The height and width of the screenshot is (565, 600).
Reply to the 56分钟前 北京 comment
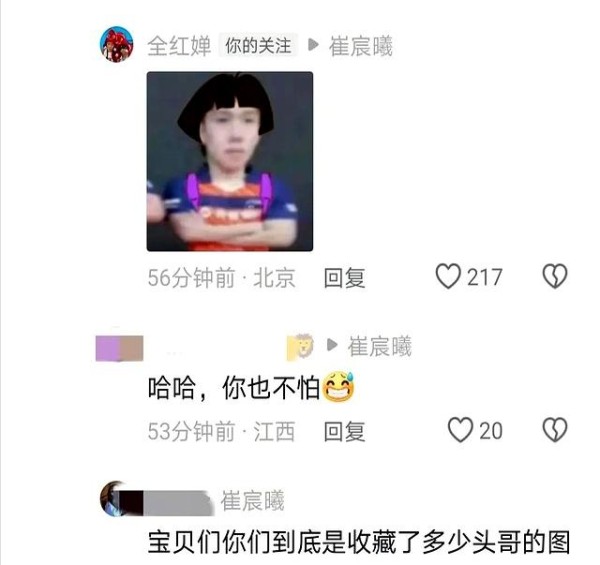344,278
